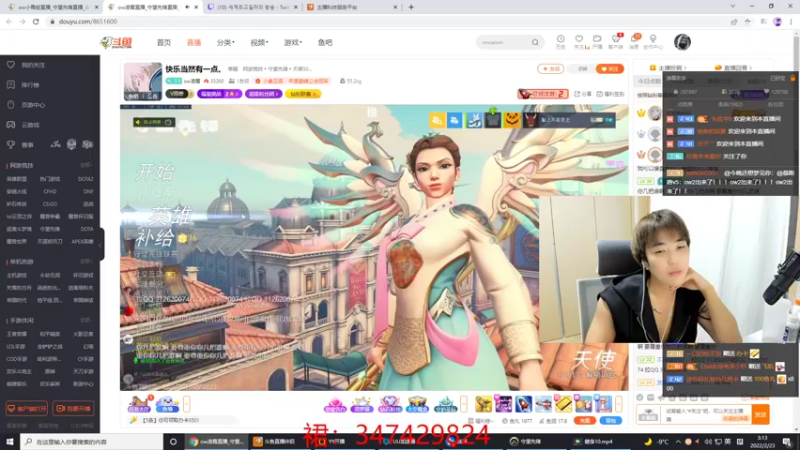Open the 主播投稿 tab in right panel
Image resolution: width=800 pixels, height=450 pixels.
[669, 67]
